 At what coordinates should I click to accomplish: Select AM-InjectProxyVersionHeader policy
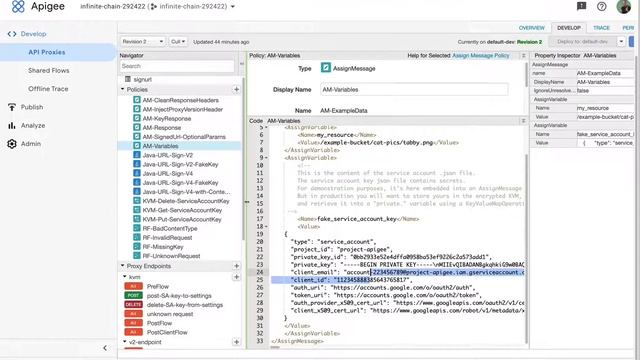[182, 109]
